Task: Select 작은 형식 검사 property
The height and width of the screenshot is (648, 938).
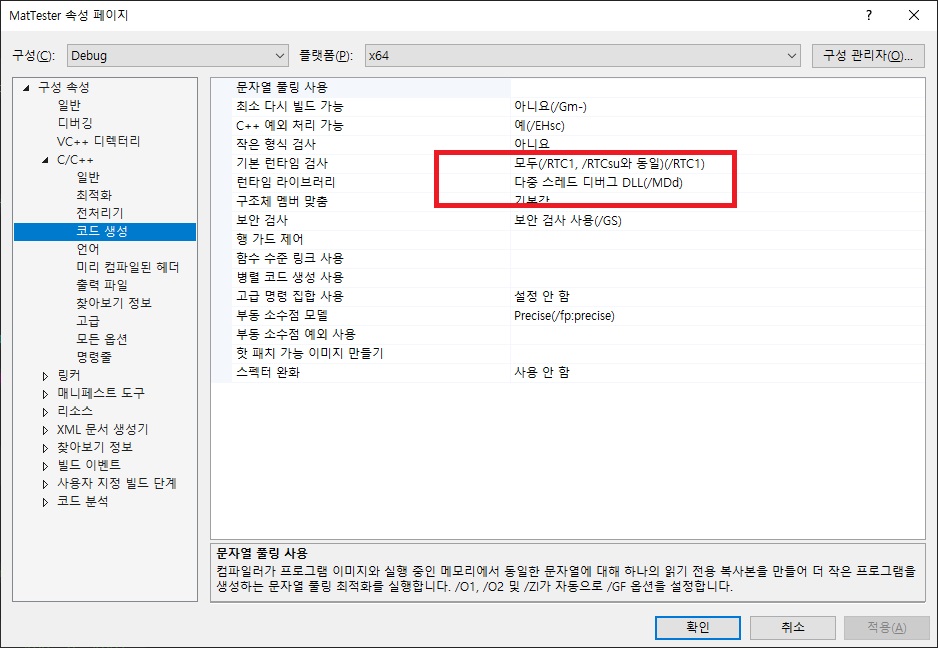Action: click(x=276, y=144)
